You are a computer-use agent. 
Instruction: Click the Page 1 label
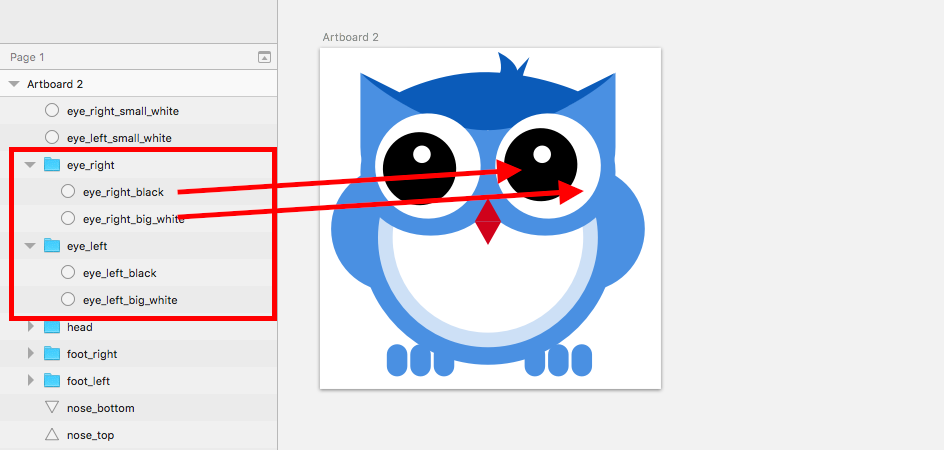click(x=27, y=57)
